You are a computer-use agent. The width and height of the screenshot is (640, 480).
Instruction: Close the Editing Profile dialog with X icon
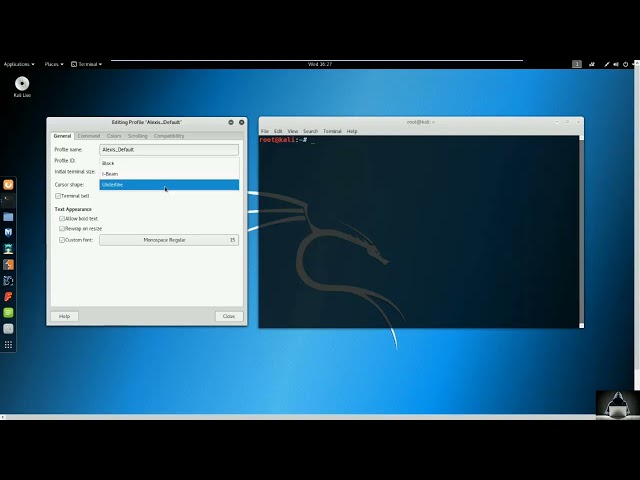[242, 122]
